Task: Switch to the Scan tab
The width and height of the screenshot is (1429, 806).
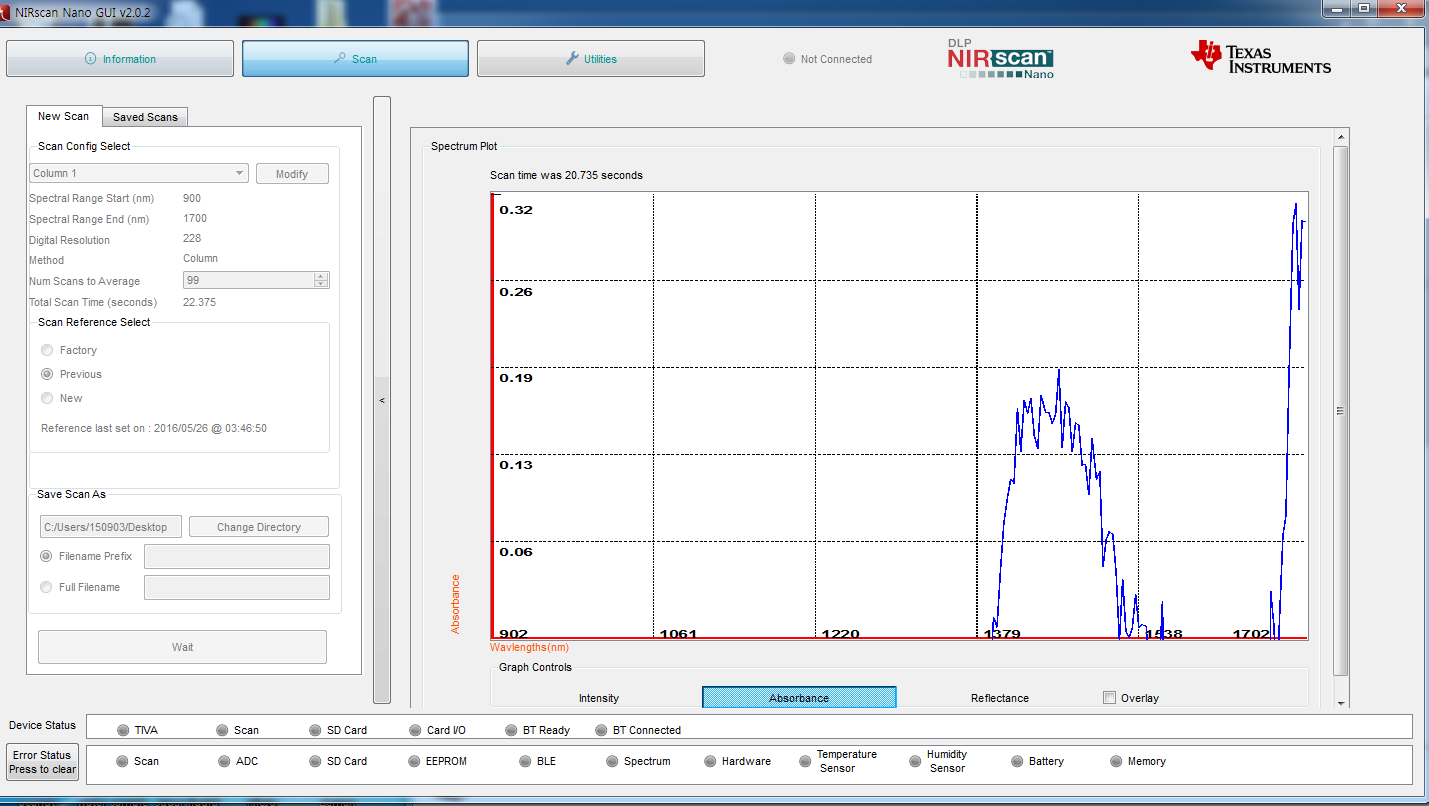Action: 355,59
